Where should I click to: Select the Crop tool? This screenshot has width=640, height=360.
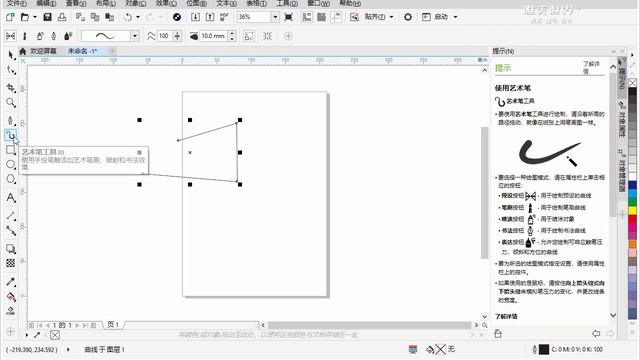pos(11,87)
